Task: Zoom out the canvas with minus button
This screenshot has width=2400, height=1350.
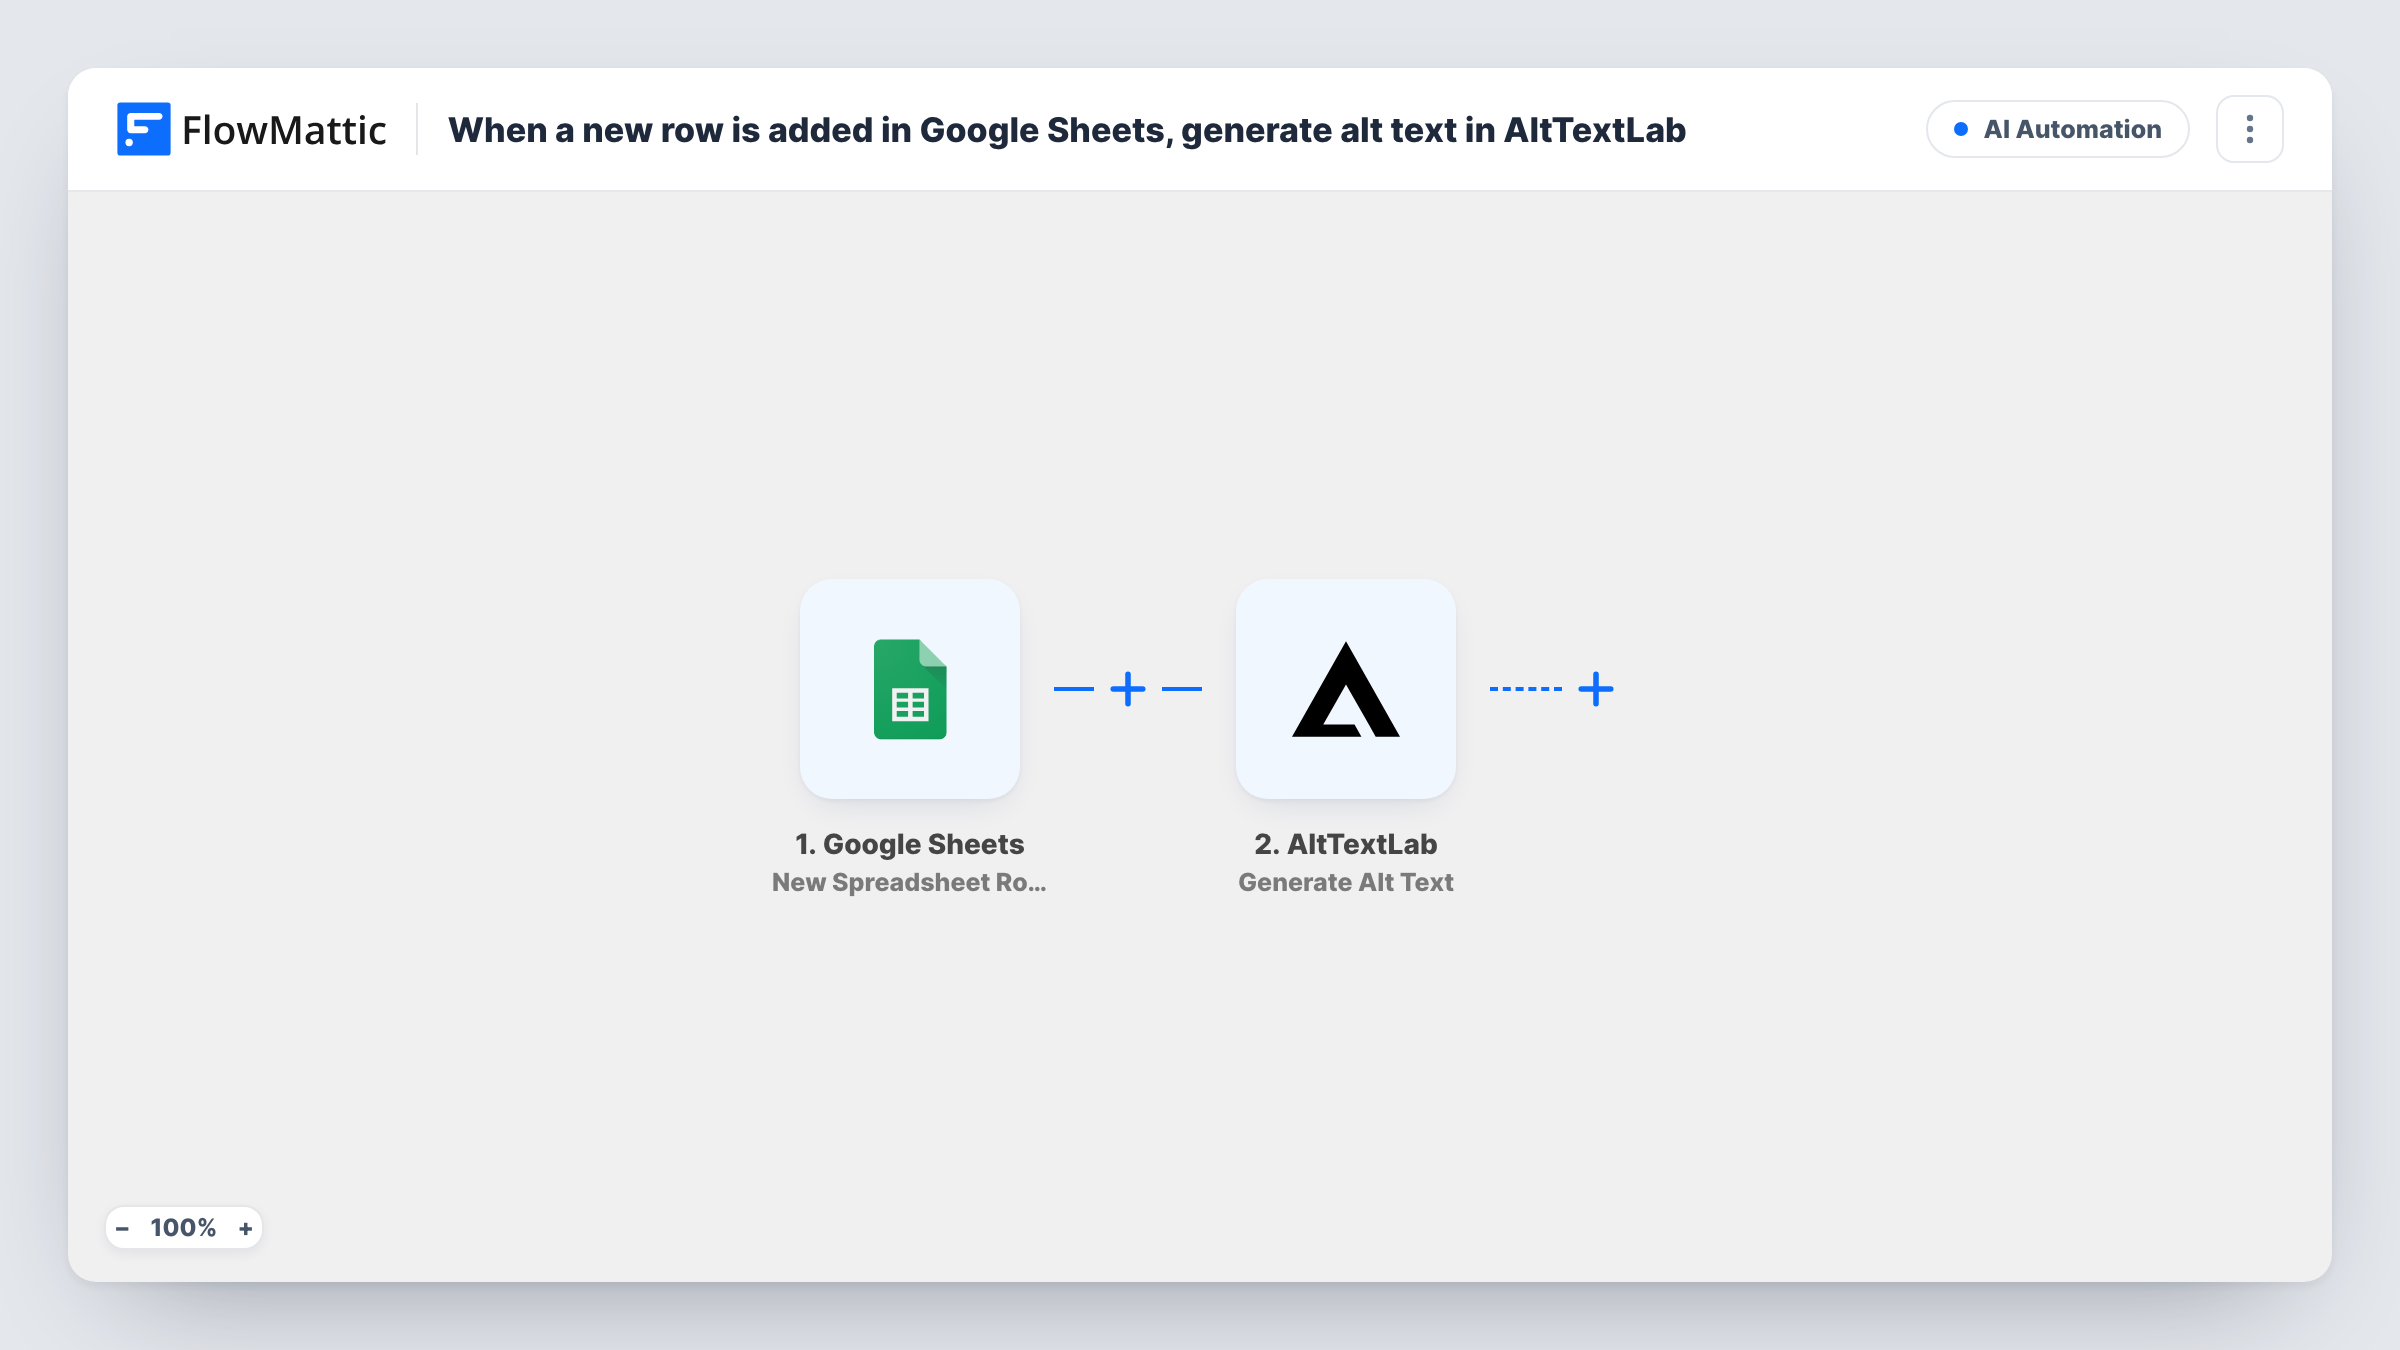Action: point(122,1228)
